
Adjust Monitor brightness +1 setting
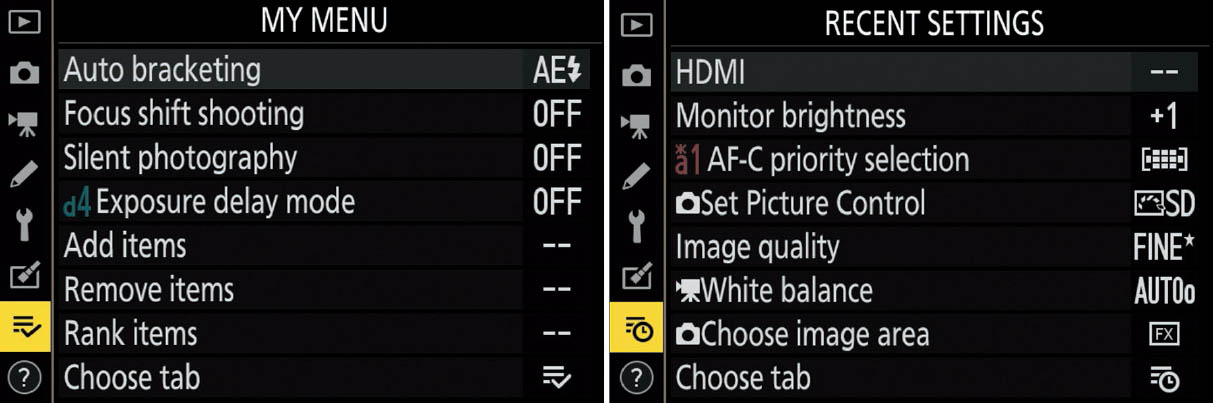[x=1164, y=116]
